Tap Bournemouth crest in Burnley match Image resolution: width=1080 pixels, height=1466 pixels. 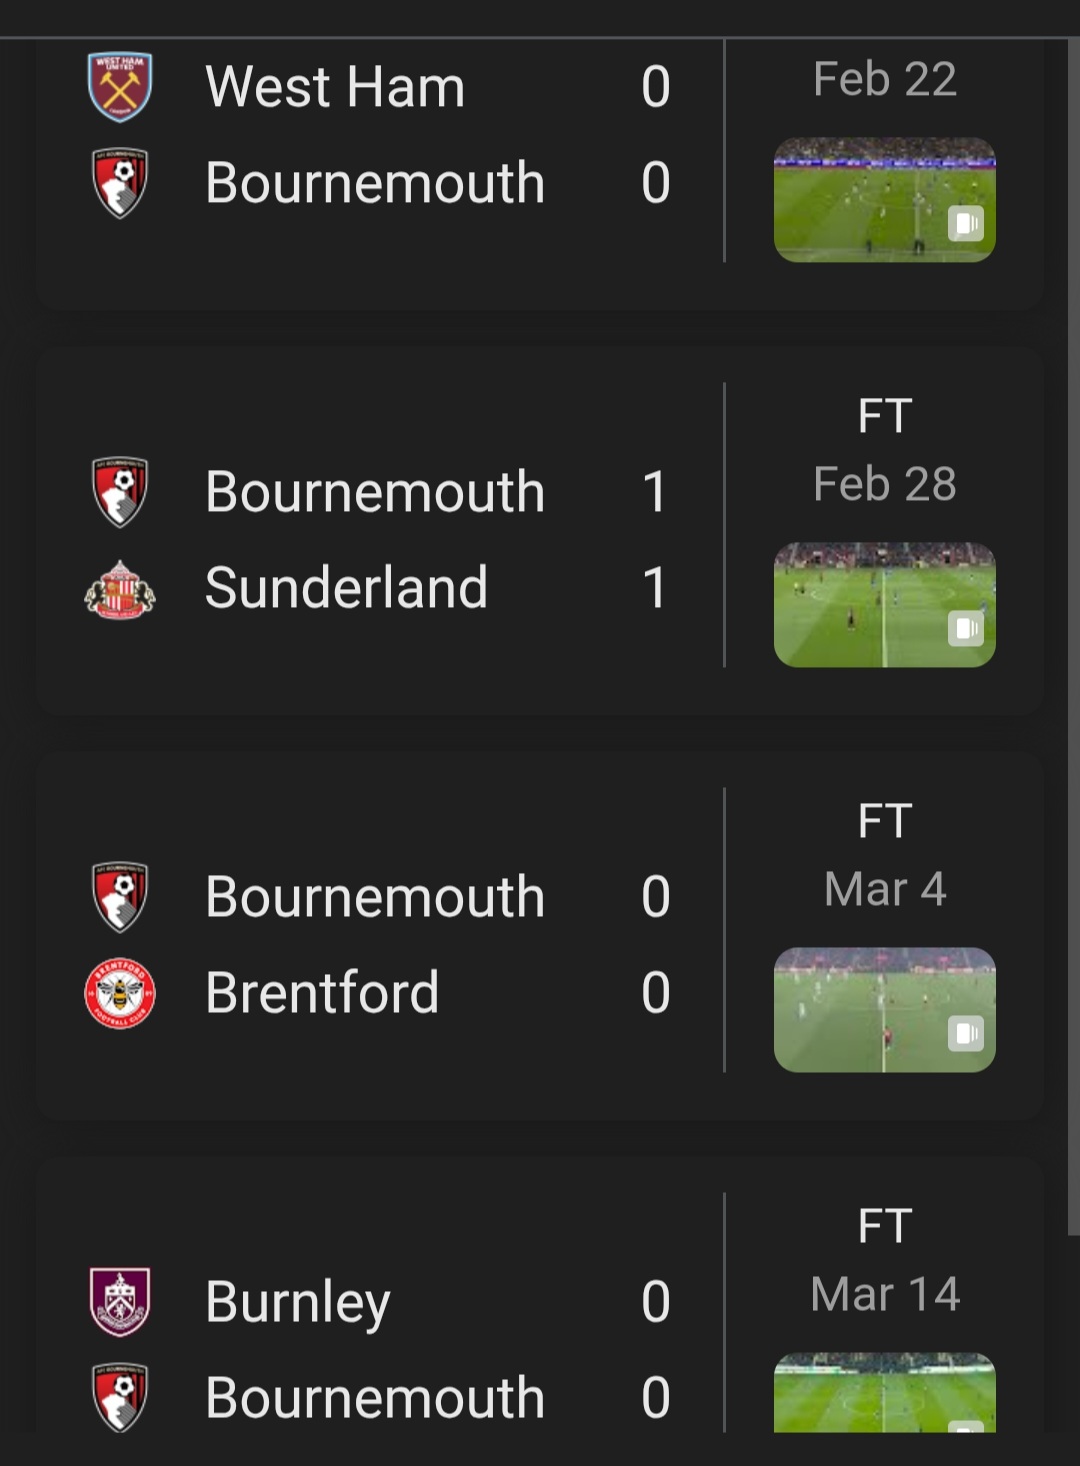click(120, 1397)
